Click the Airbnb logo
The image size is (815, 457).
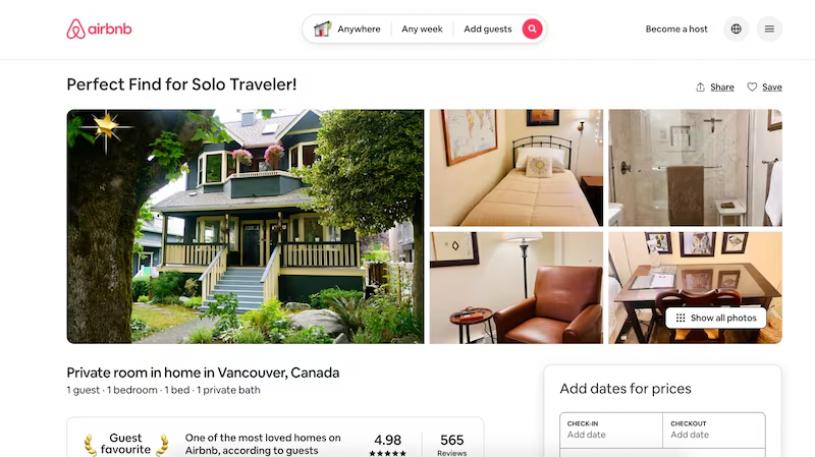99,29
